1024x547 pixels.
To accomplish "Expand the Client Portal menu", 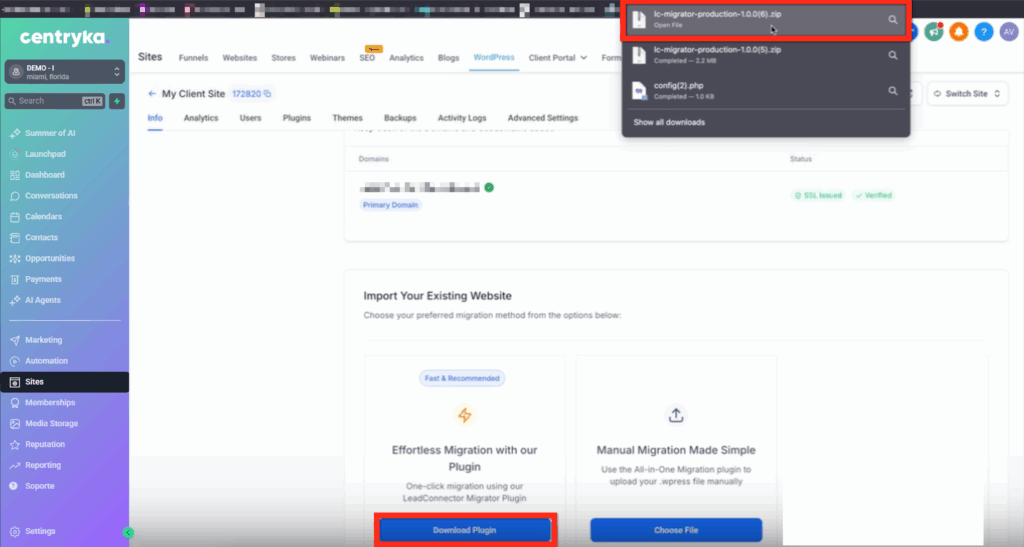I will coord(558,58).
